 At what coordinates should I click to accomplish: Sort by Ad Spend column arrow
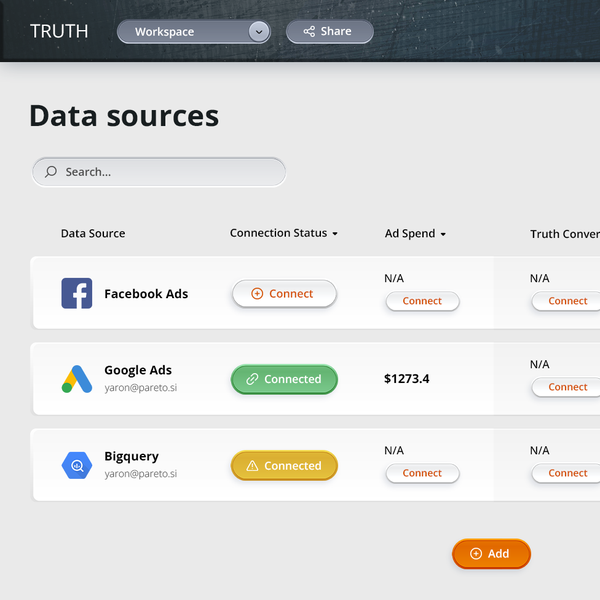coord(443,234)
